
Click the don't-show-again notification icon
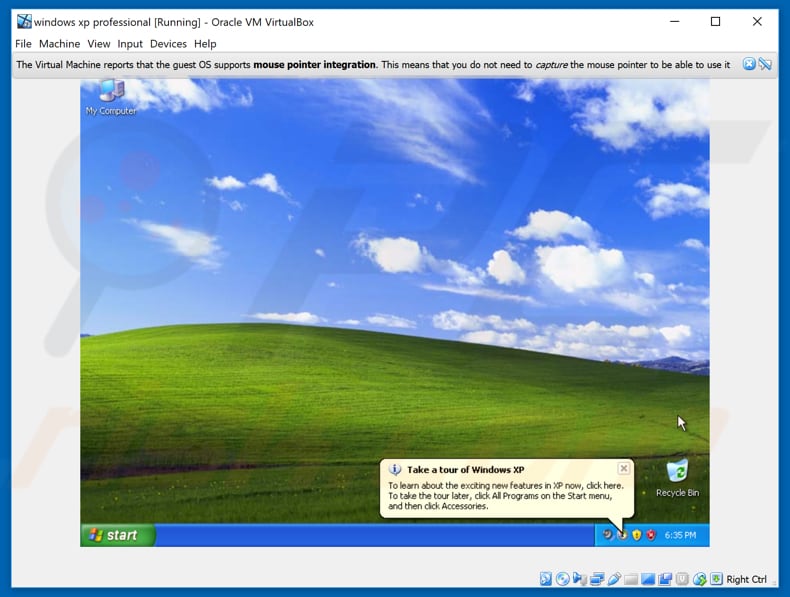pos(765,64)
